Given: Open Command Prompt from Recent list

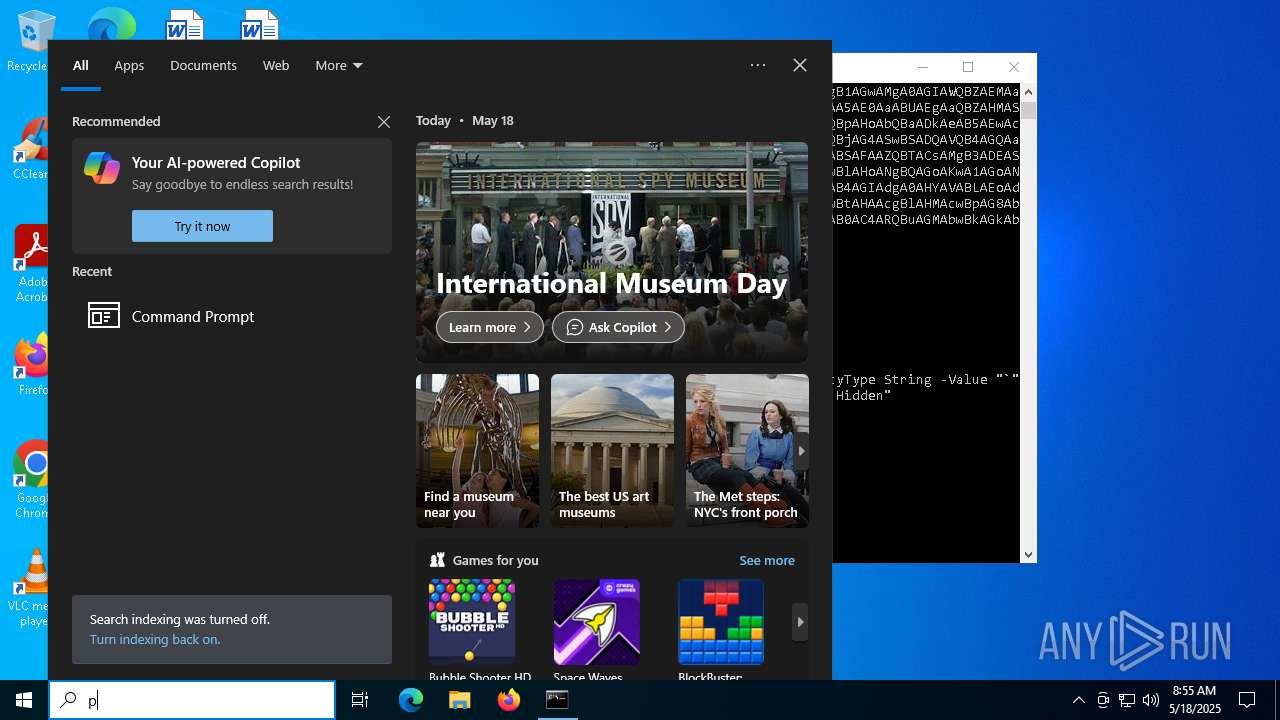Looking at the screenshot, I should click(x=232, y=316).
